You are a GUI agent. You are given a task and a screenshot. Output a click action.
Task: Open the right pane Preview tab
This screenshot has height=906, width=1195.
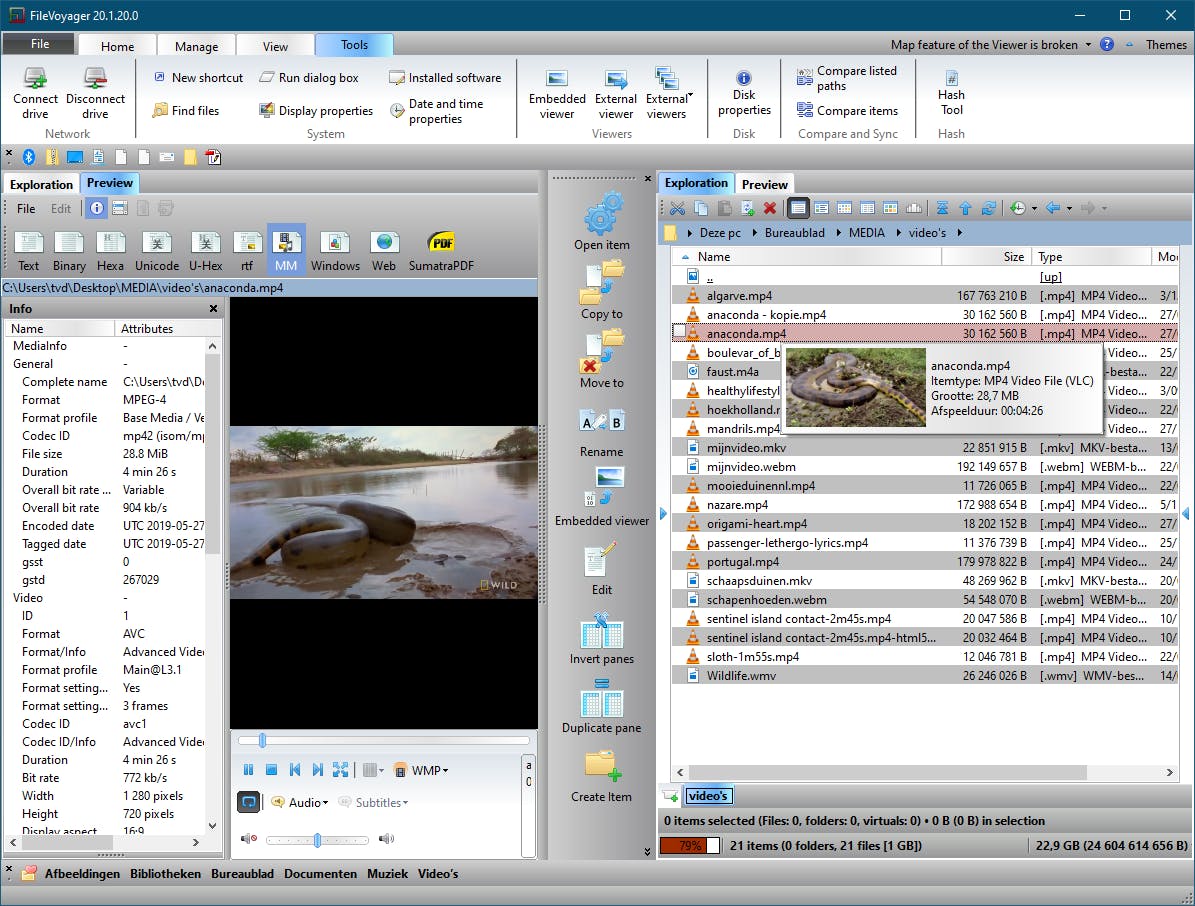click(764, 184)
